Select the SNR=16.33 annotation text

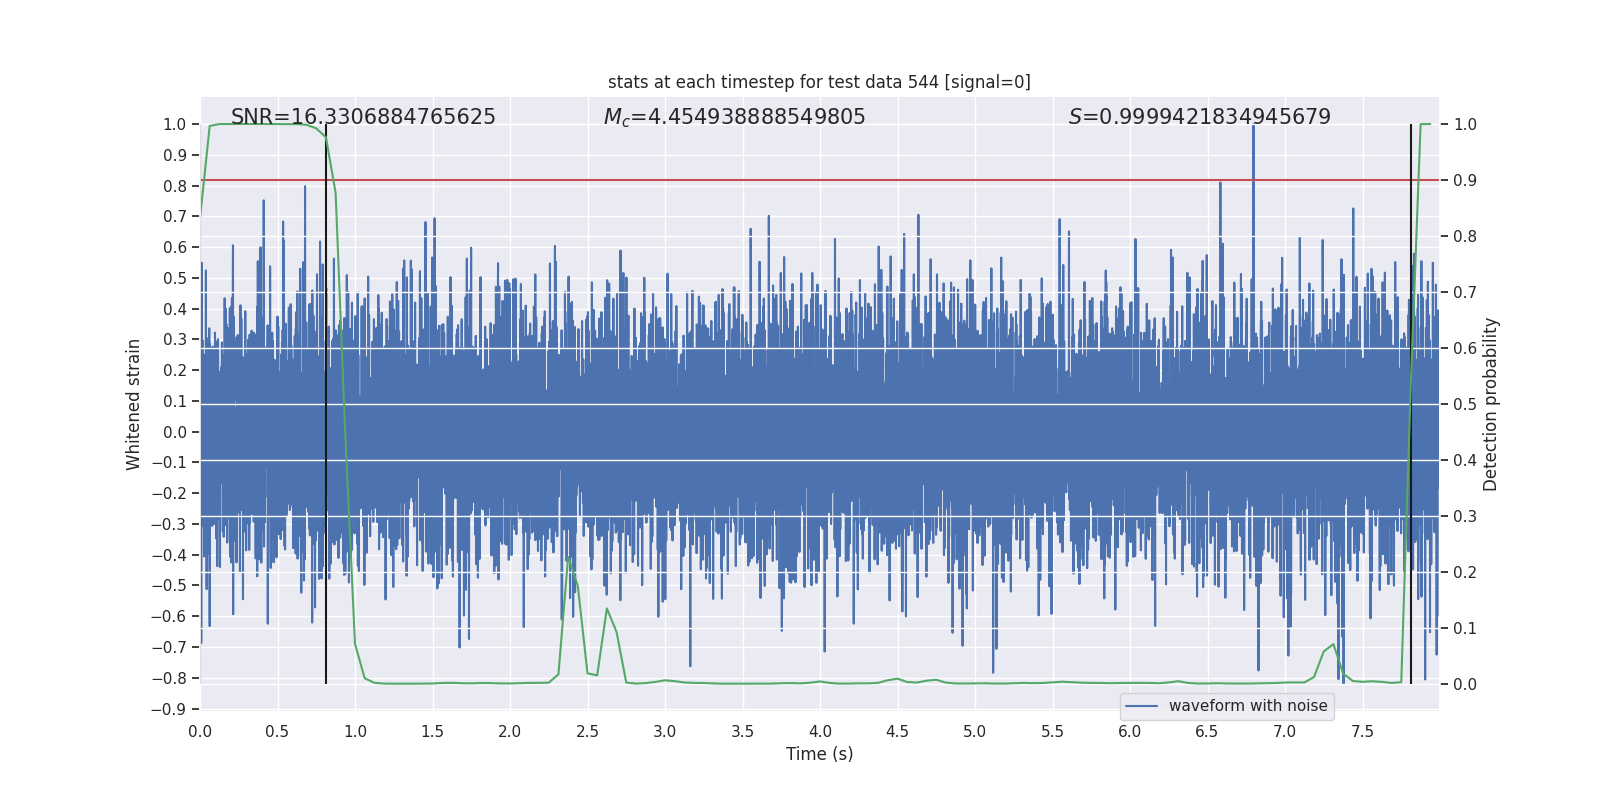(363, 117)
